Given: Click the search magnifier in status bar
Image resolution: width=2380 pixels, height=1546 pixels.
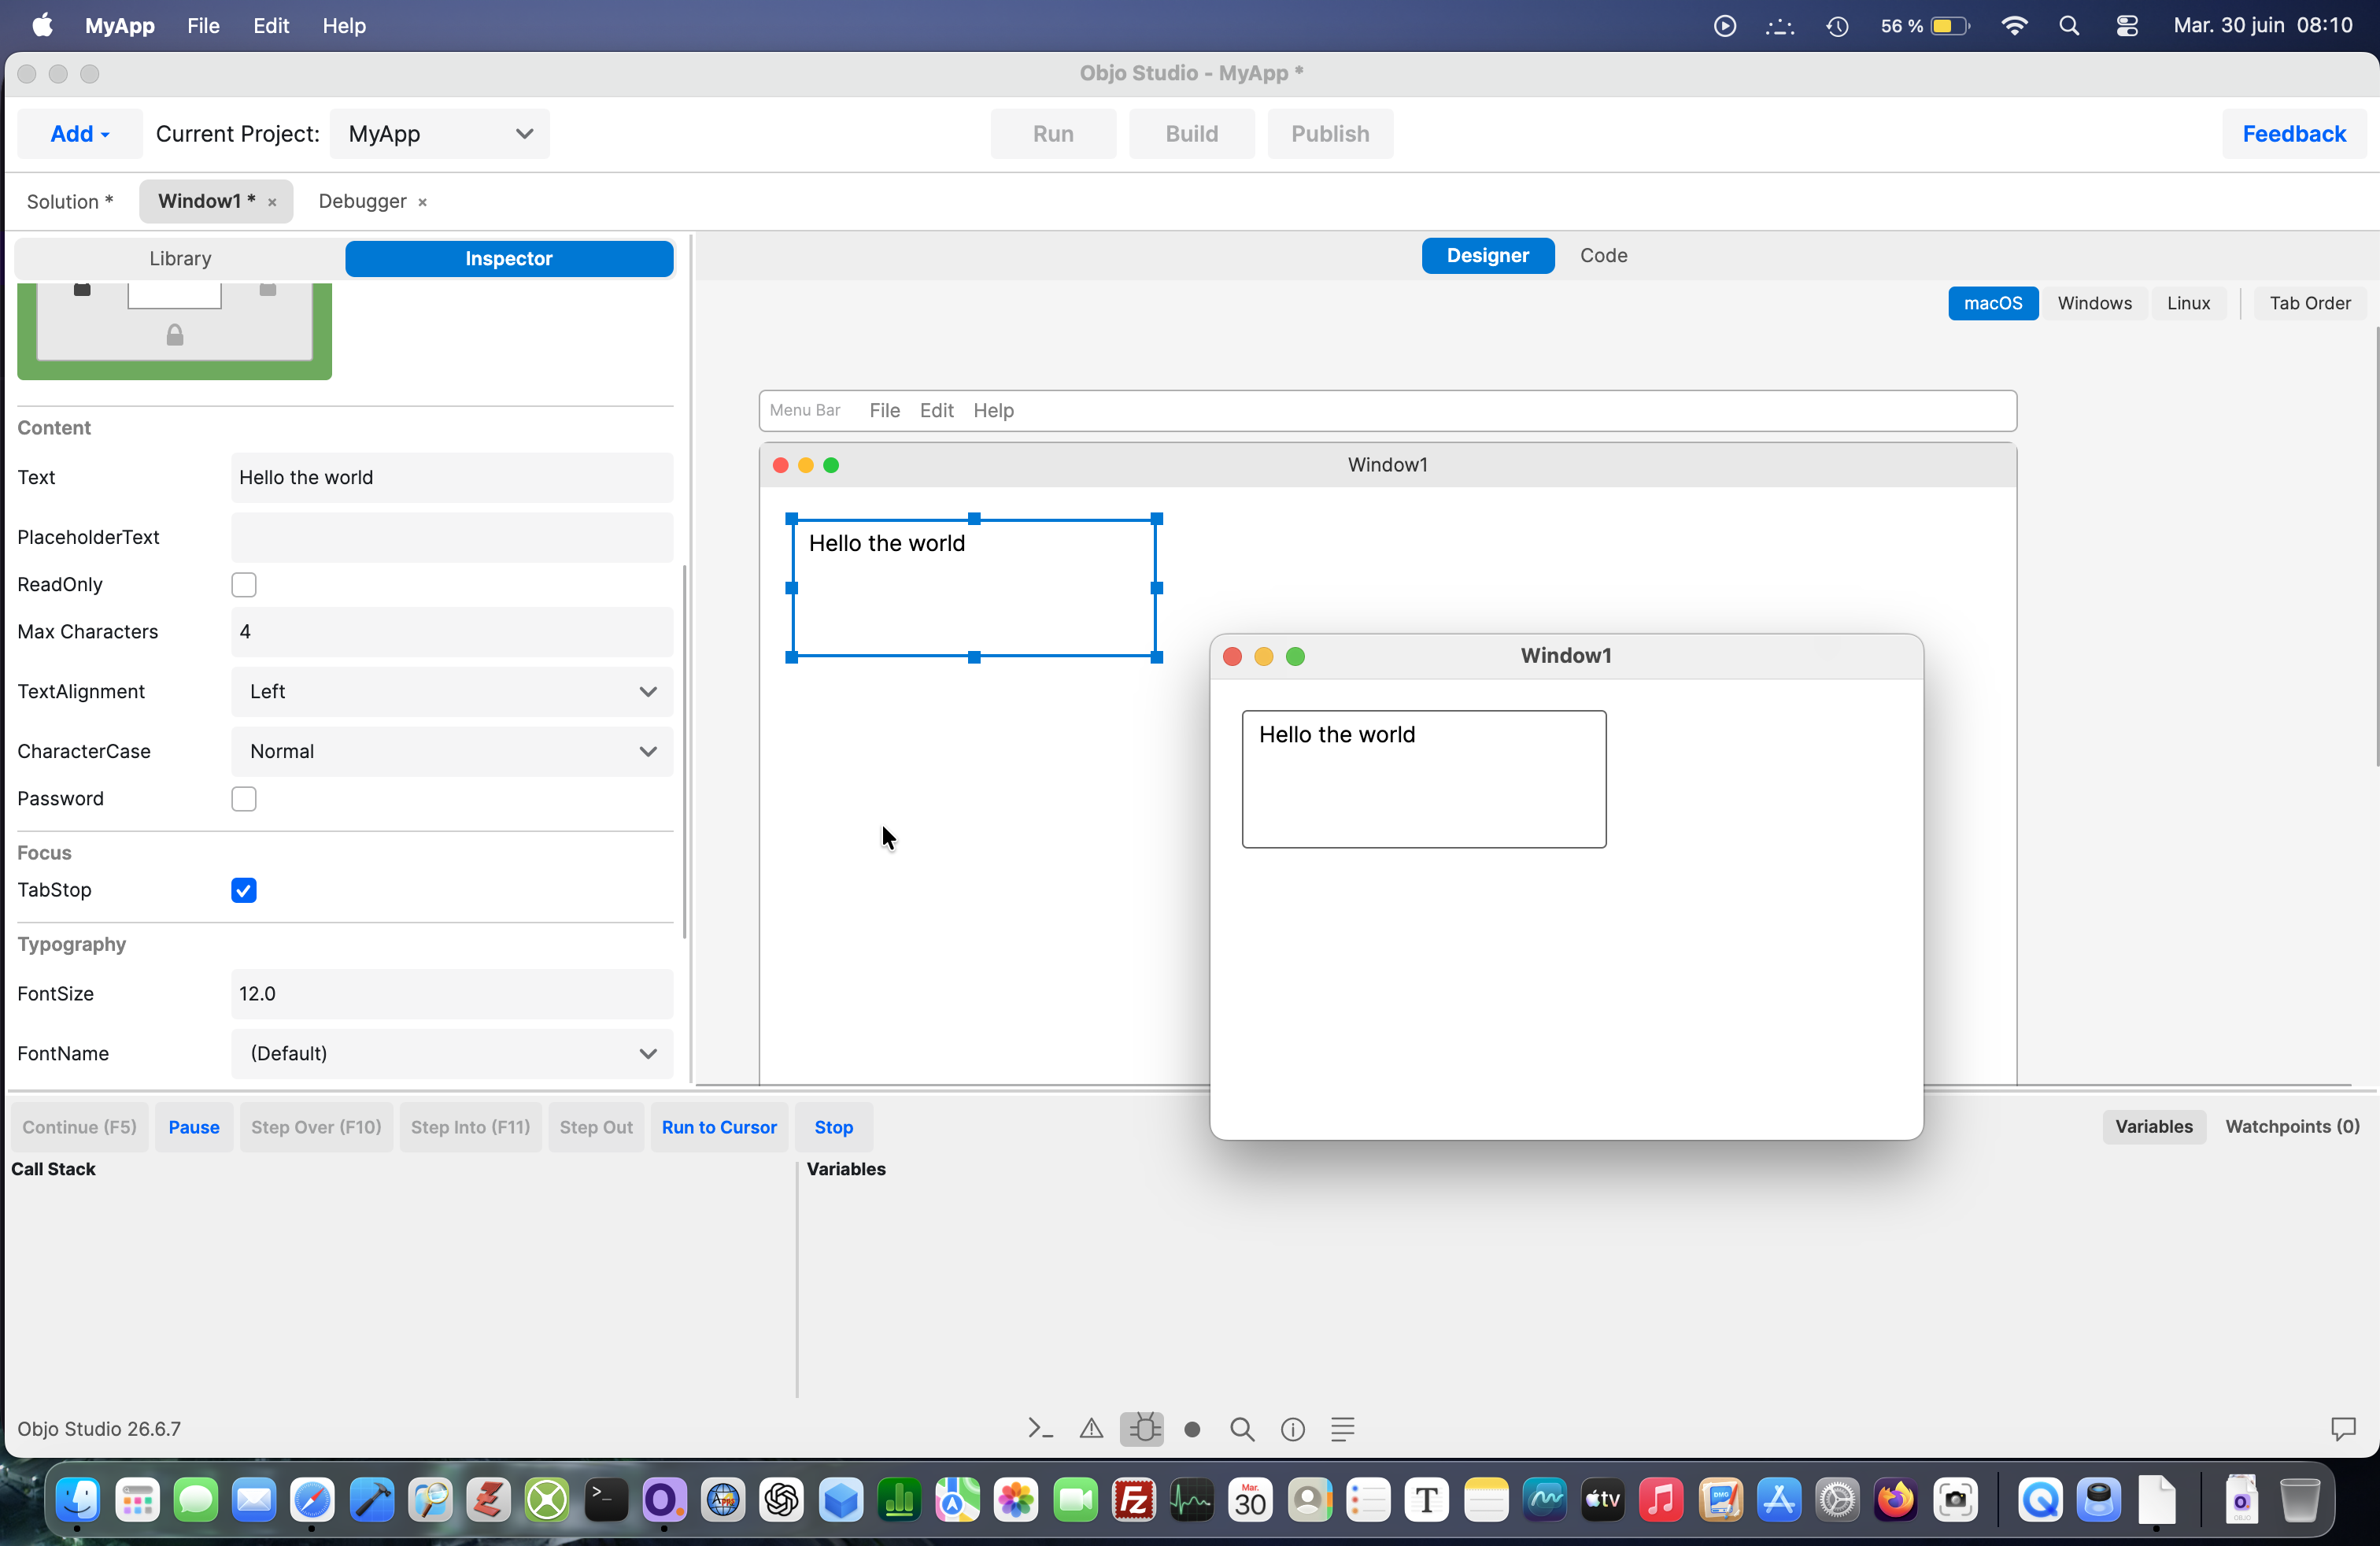Looking at the screenshot, I should pyautogui.click(x=1242, y=1430).
